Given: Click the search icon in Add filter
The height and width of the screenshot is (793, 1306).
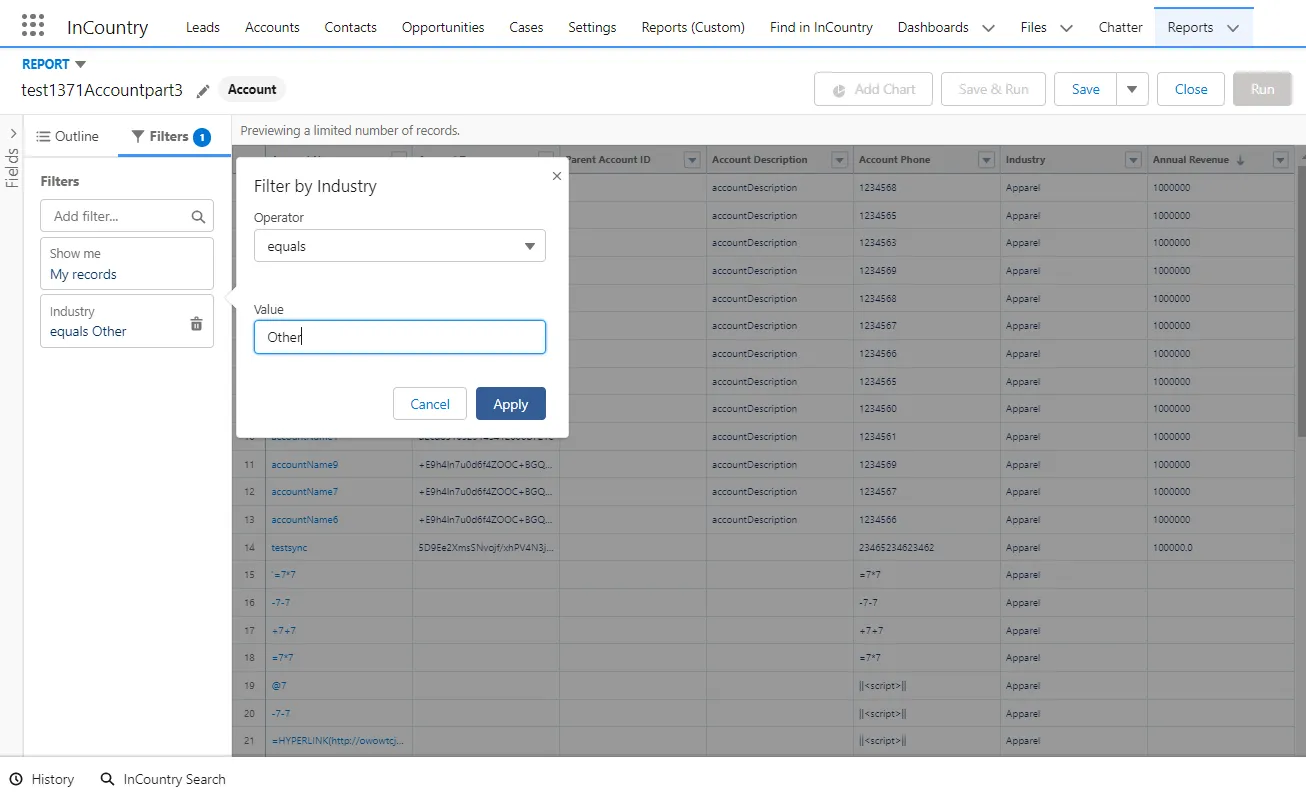Looking at the screenshot, I should pos(198,216).
